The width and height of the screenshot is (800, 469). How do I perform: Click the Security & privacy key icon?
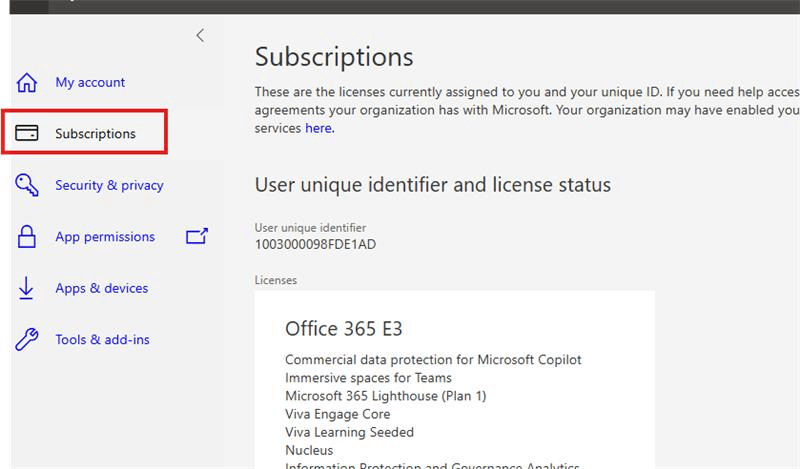[x=27, y=185]
